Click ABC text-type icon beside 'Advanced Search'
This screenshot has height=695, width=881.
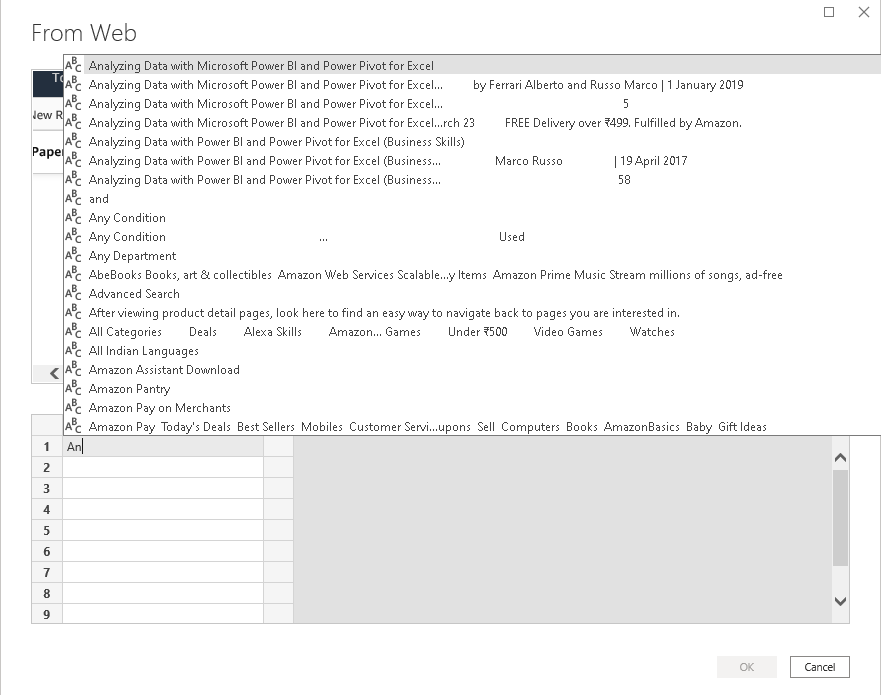click(x=73, y=293)
